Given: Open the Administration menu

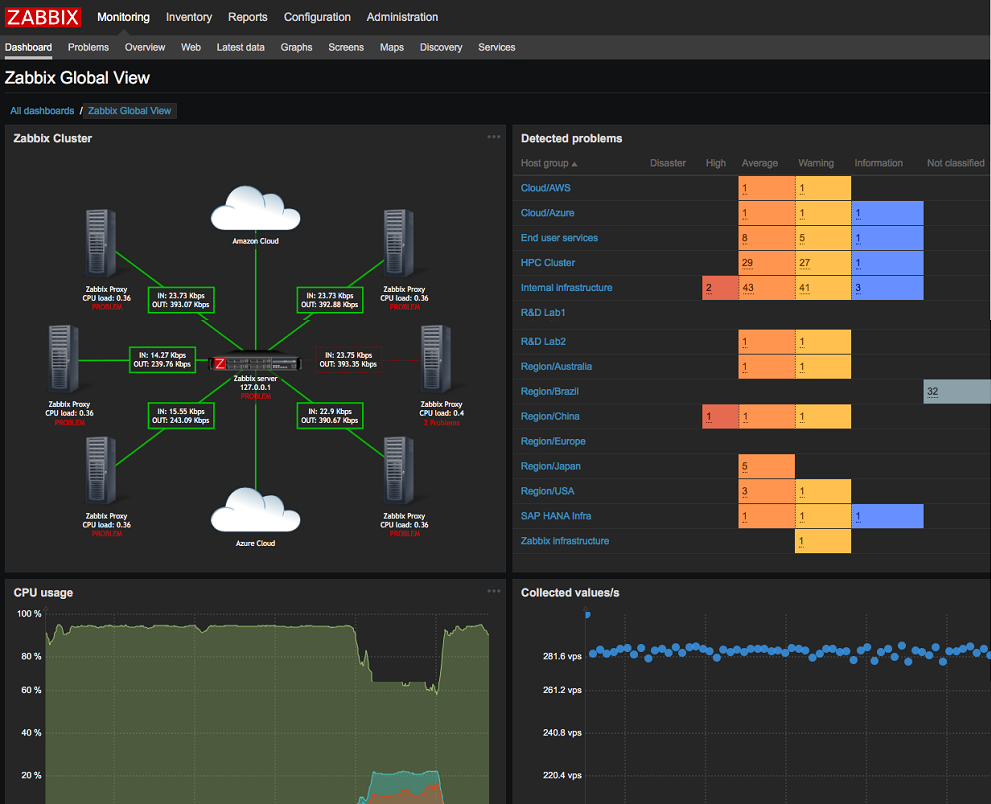Looking at the screenshot, I should [402, 17].
